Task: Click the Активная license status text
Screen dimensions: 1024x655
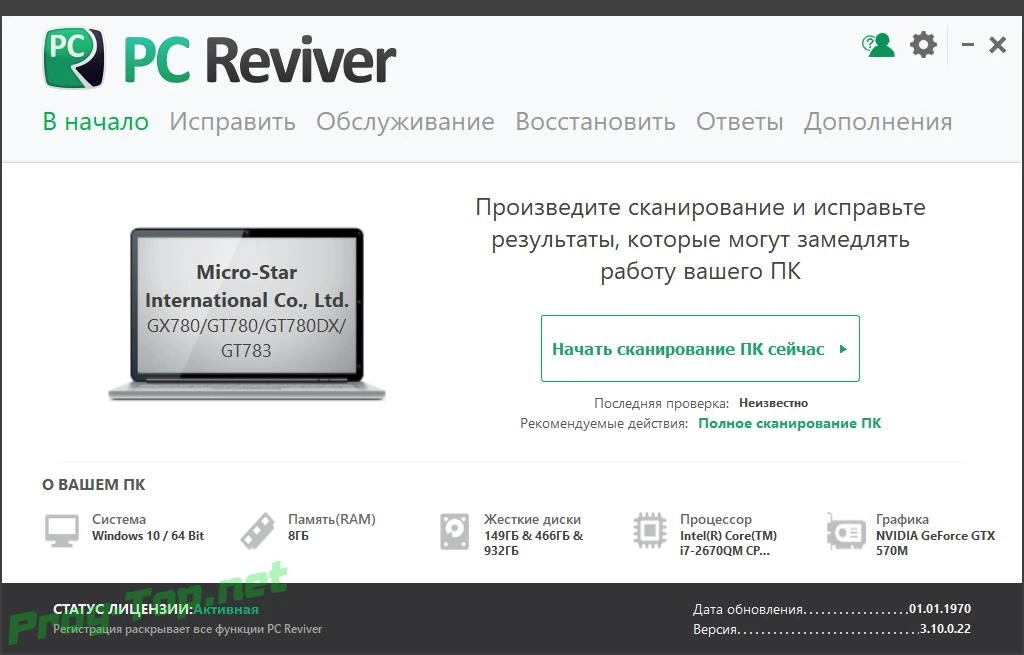Action: tap(226, 609)
